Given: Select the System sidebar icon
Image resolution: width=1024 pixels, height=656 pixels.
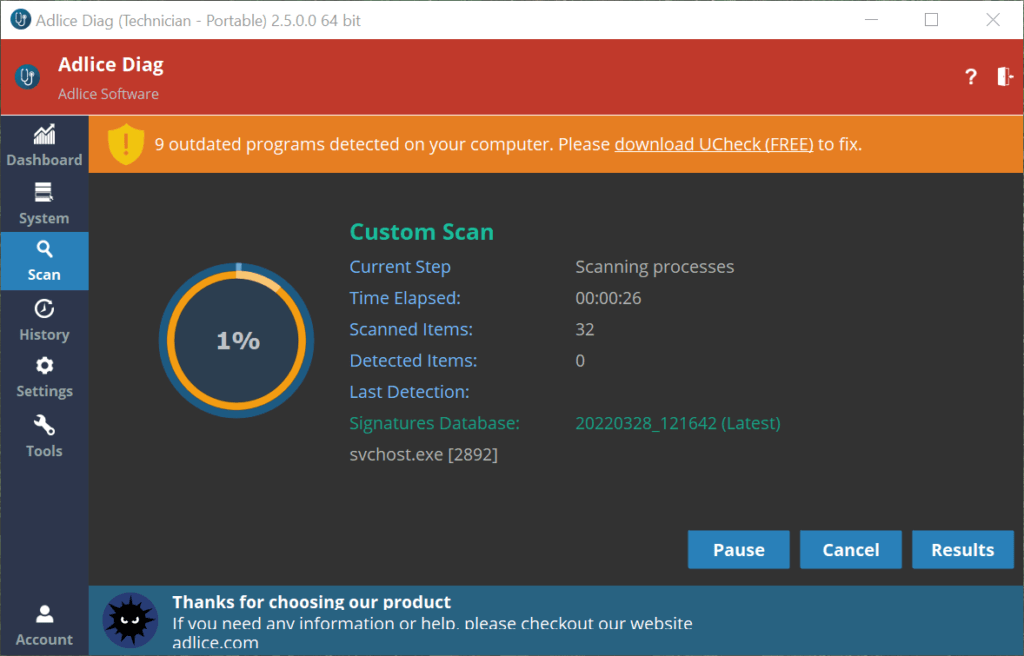Looking at the screenshot, I should coord(44,192).
